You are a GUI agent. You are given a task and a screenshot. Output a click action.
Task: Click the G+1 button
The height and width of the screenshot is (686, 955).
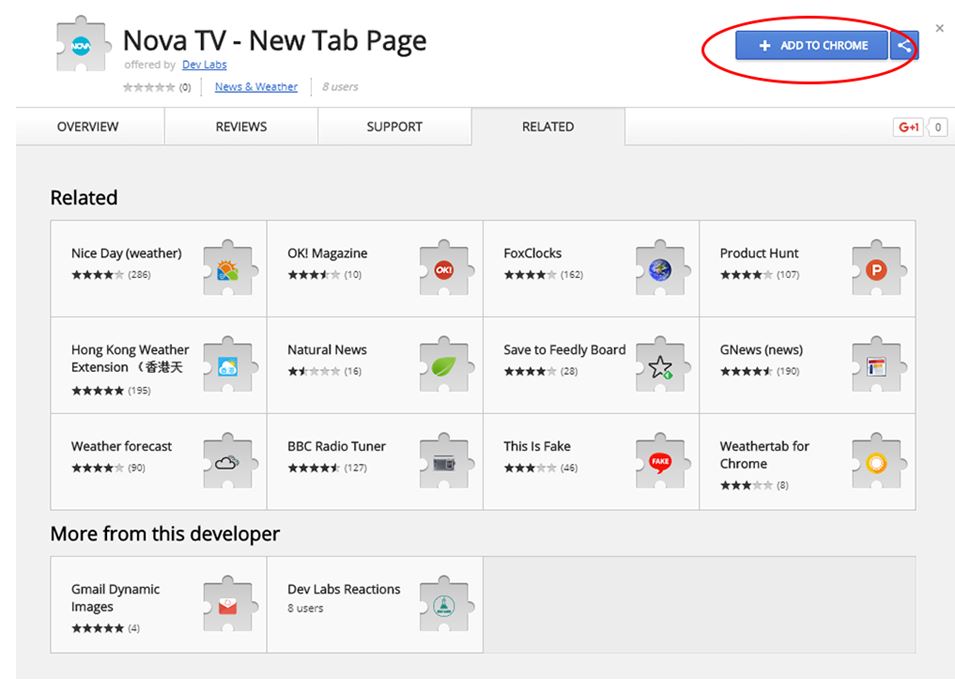908,127
